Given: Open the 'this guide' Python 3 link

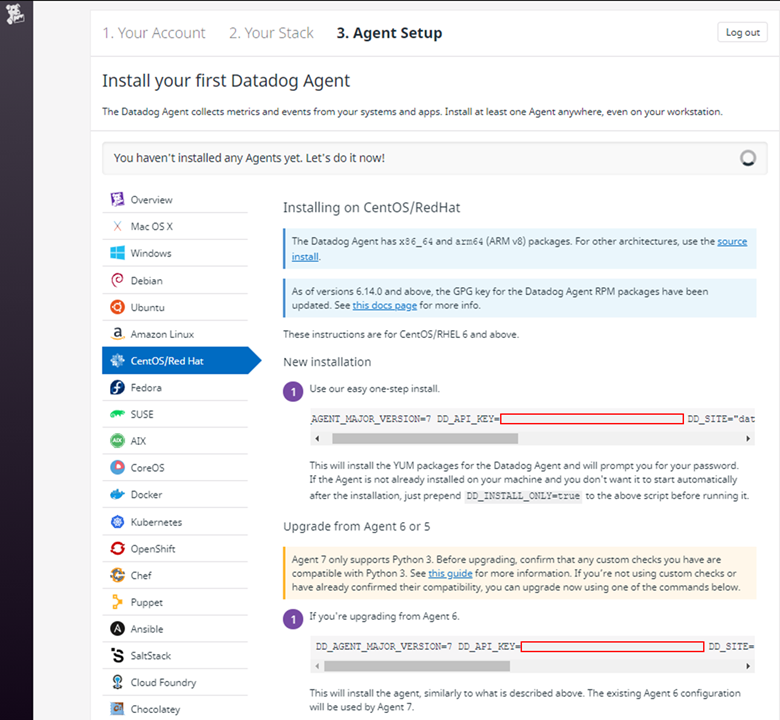Looking at the screenshot, I should 450,573.
